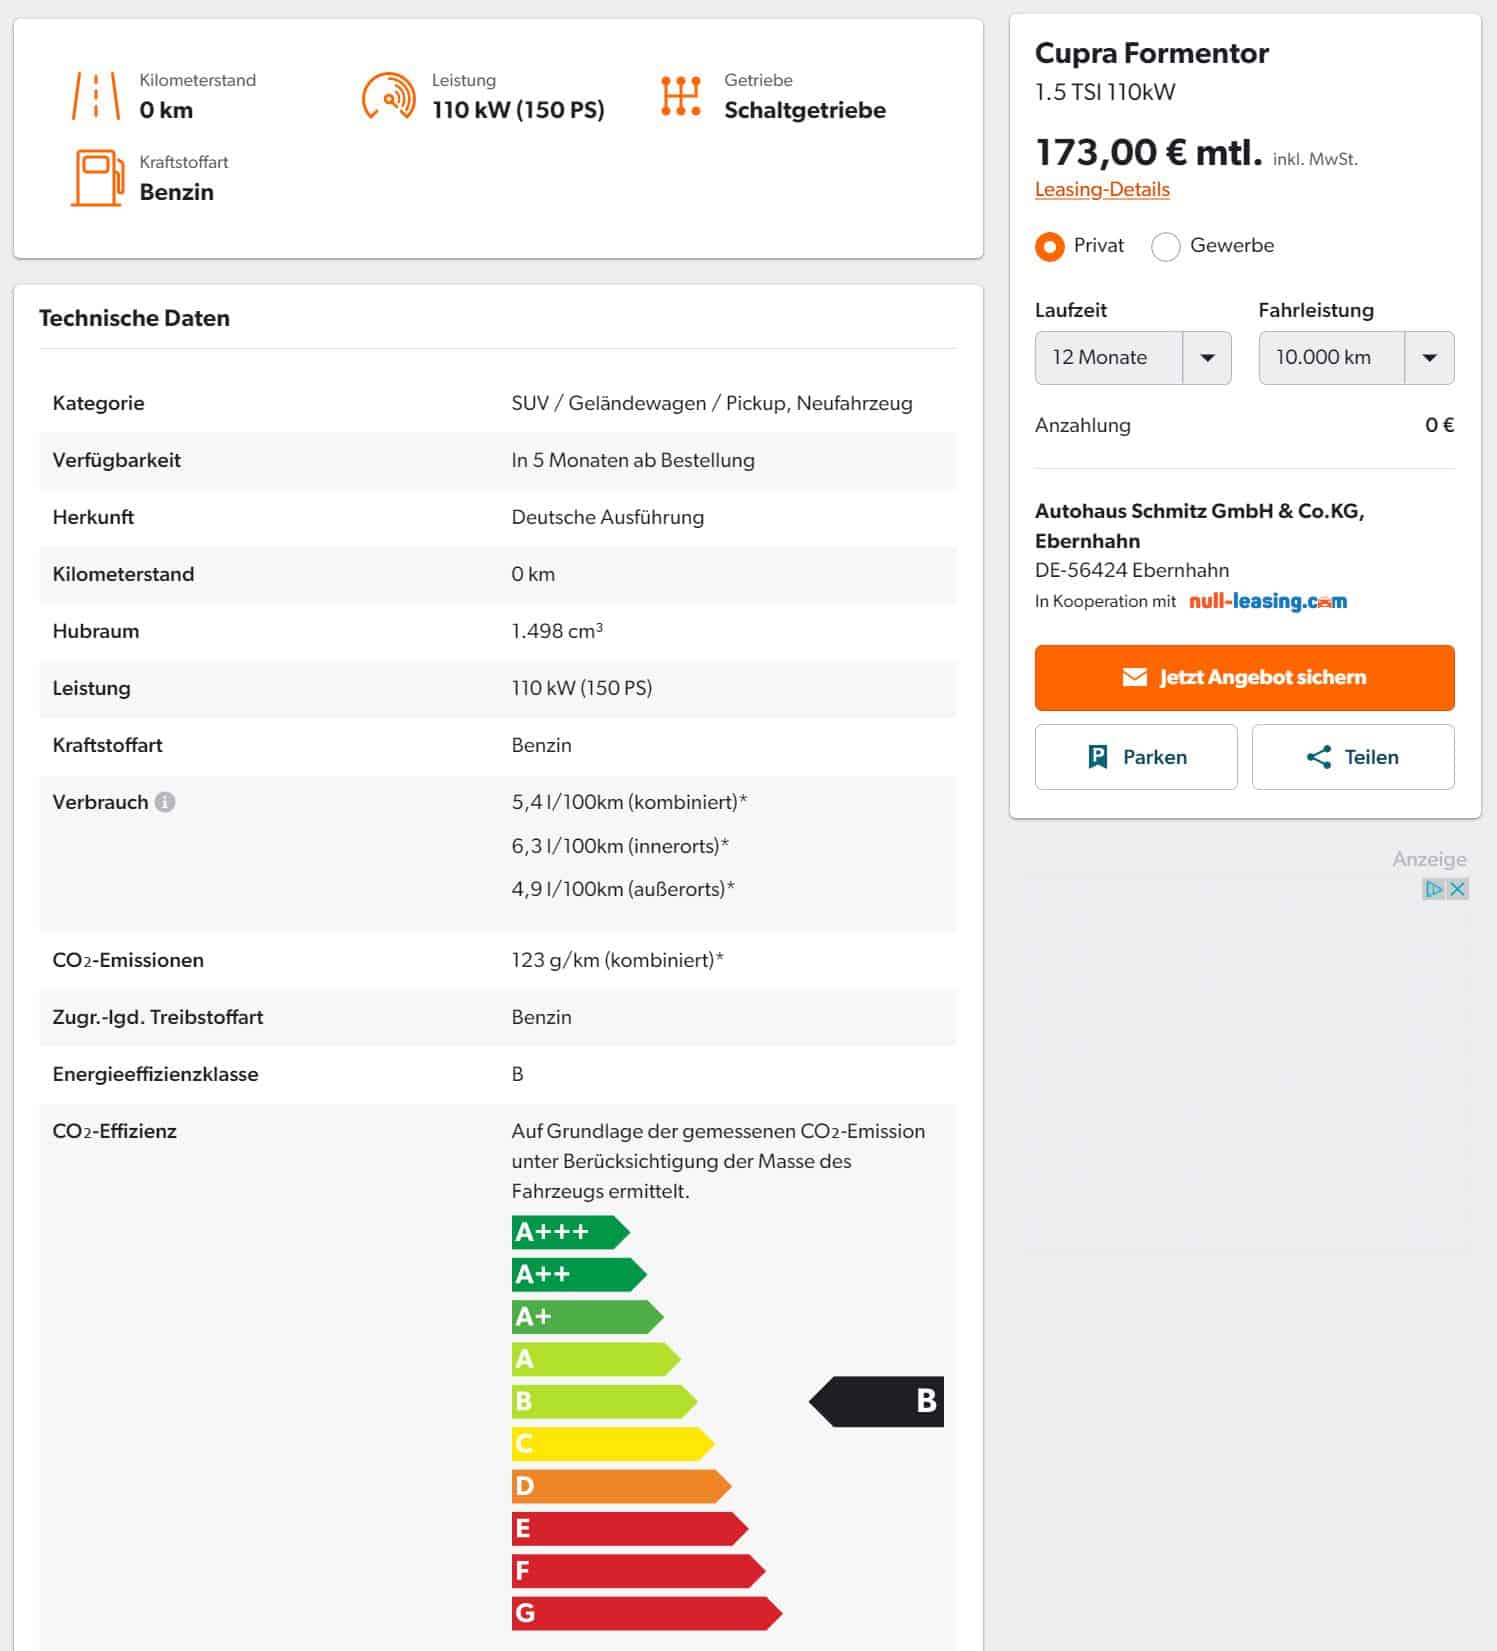The height and width of the screenshot is (1651, 1497).
Task: Click the red G efficiency bar
Action: (646, 1613)
